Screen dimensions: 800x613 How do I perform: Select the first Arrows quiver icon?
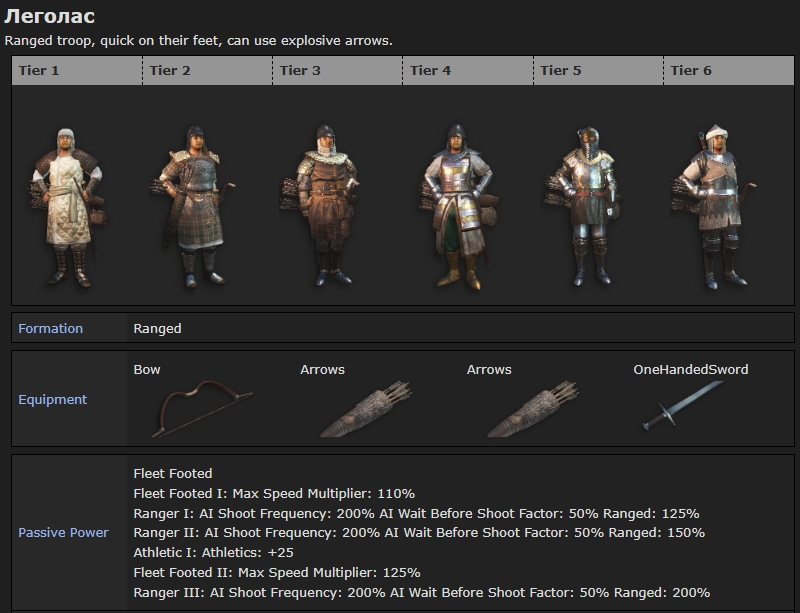tap(352, 409)
